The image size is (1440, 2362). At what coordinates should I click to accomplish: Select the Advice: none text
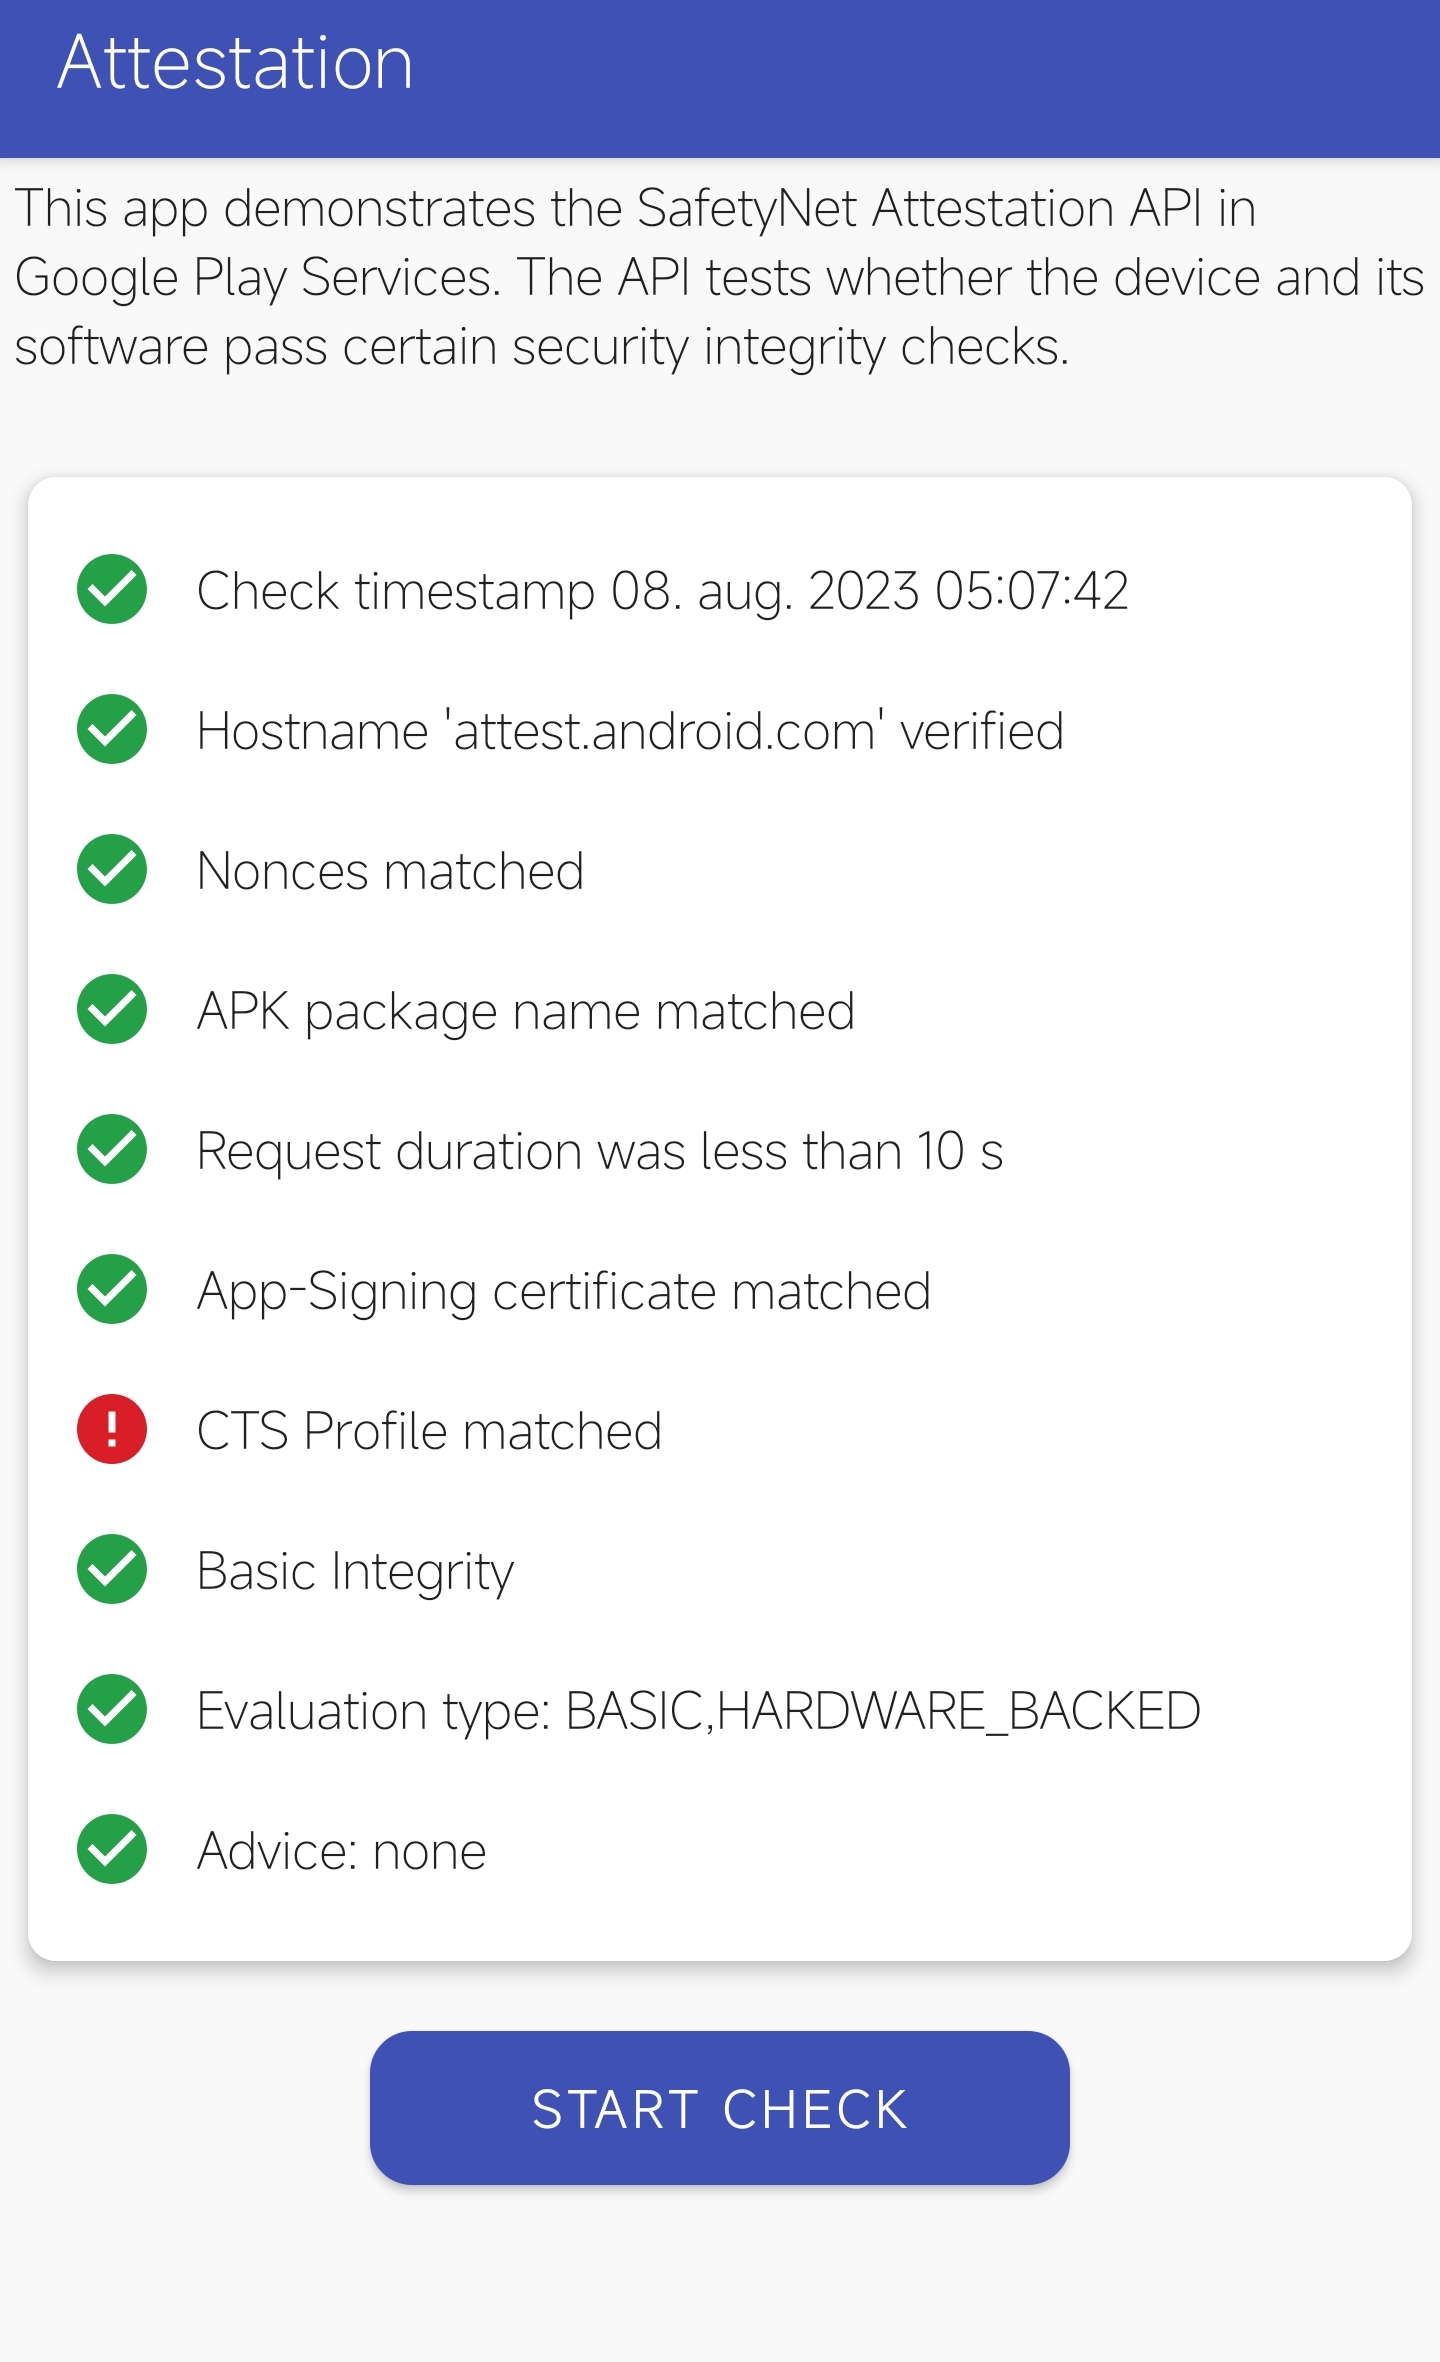click(342, 1851)
